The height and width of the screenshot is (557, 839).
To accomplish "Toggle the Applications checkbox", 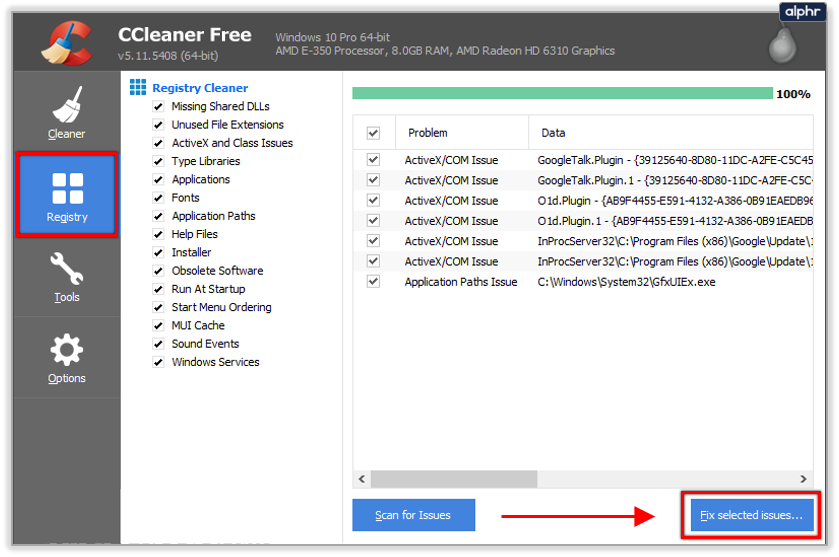I will point(158,179).
